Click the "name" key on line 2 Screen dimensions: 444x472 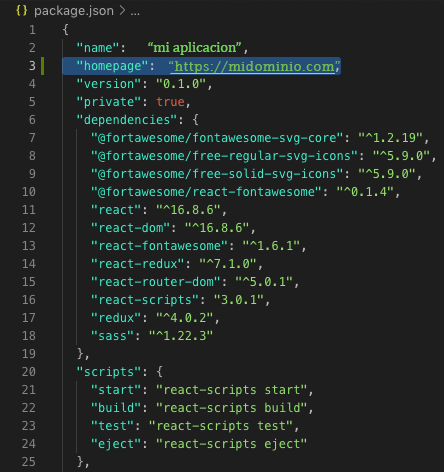[x=98, y=48]
